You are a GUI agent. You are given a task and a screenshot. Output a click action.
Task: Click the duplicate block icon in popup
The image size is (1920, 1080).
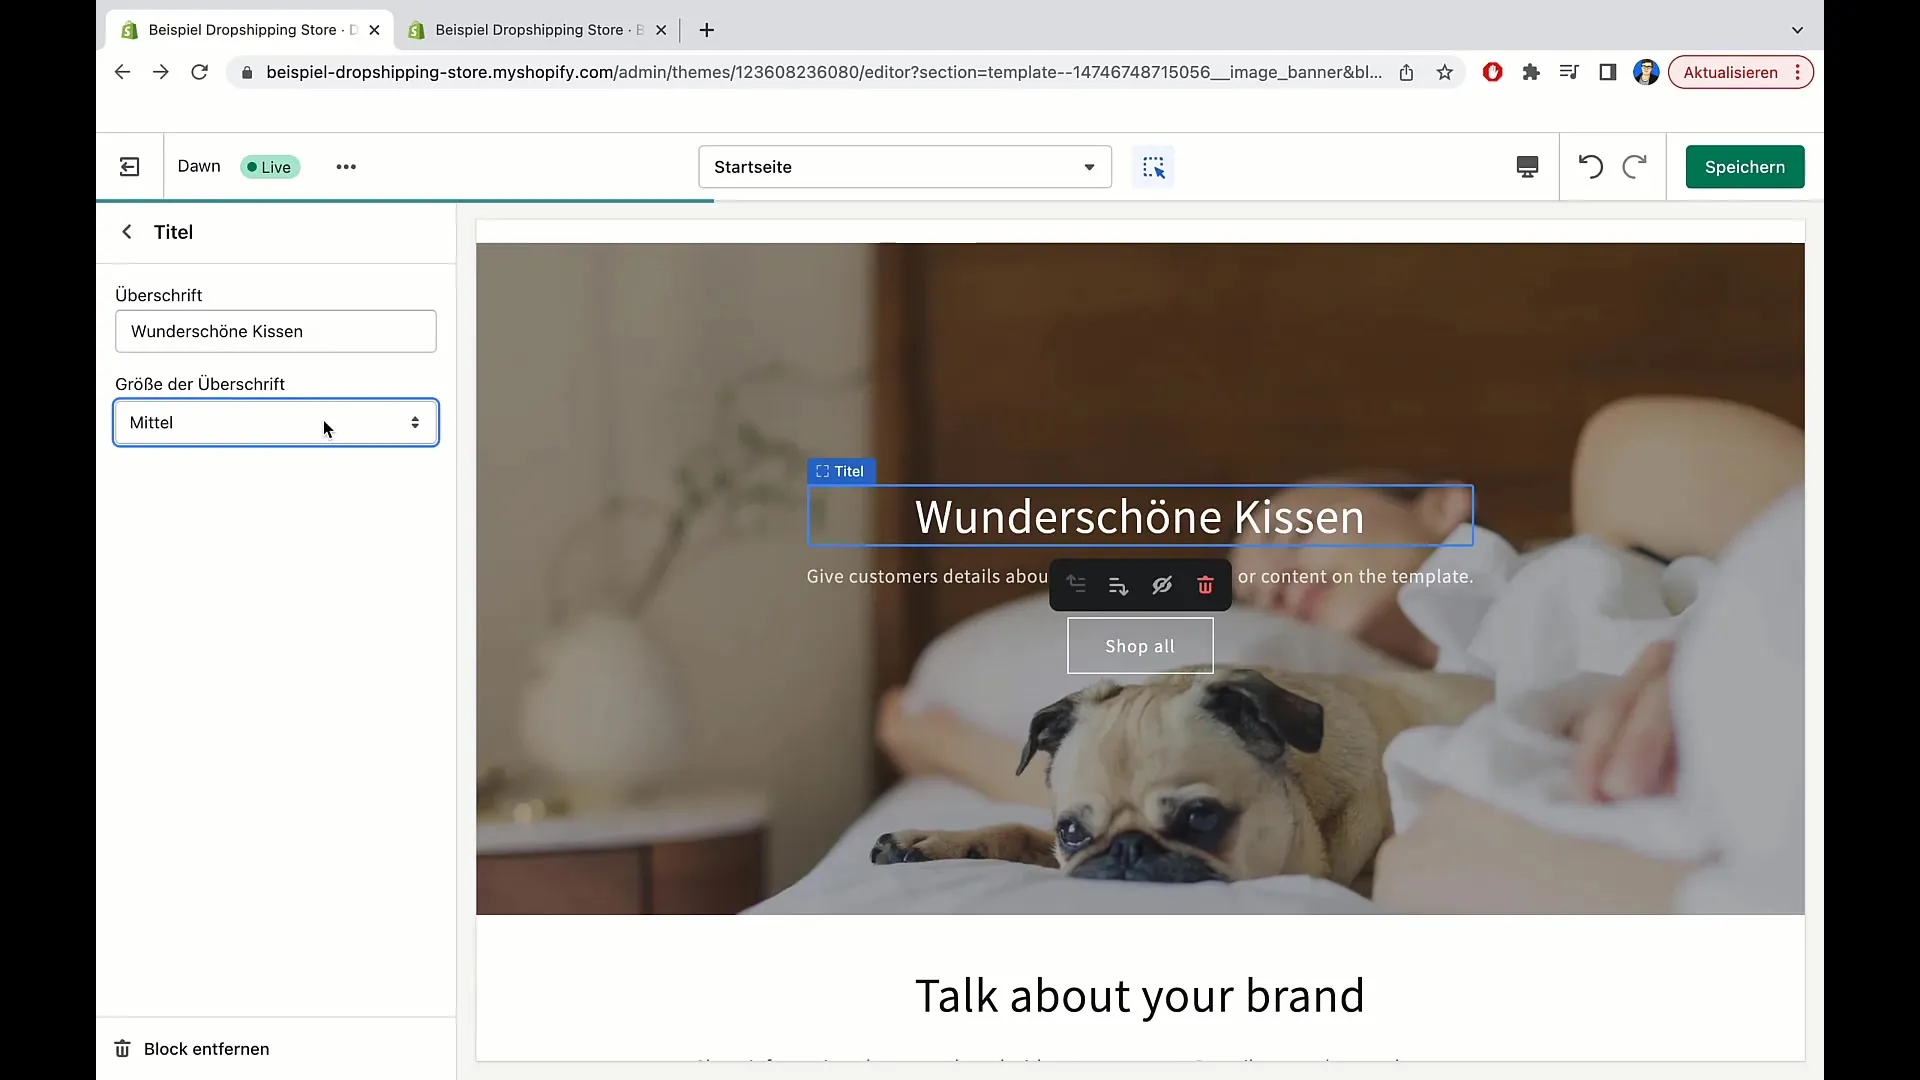pyautogui.click(x=1118, y=585)
